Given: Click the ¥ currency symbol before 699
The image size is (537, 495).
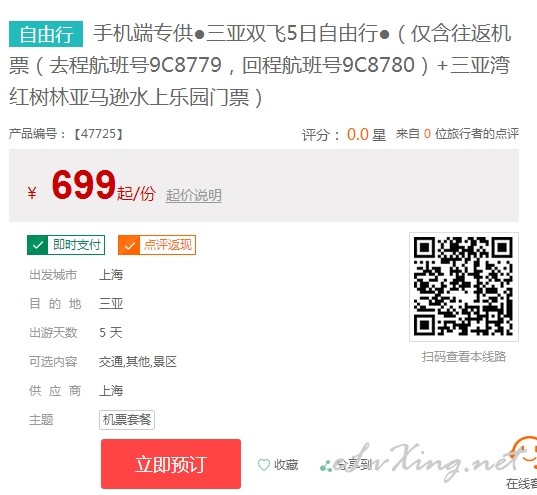Looking at the screenshot, I should tap(32, 193).
